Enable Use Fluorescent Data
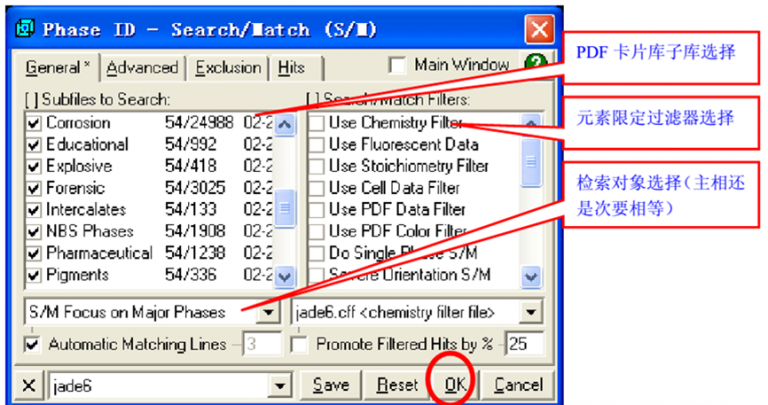Screen dimensions: 768x405 (x=316, y=144)
